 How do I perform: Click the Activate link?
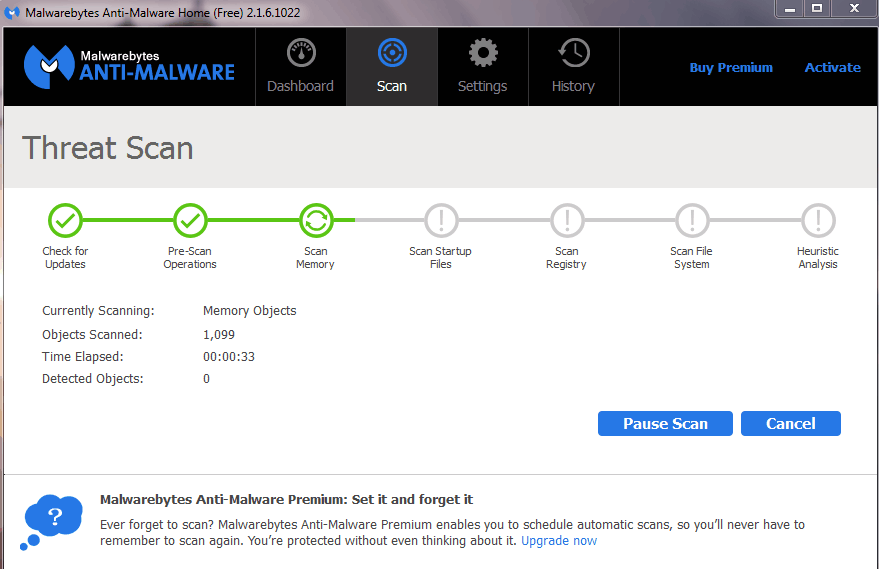pos(832,68)
